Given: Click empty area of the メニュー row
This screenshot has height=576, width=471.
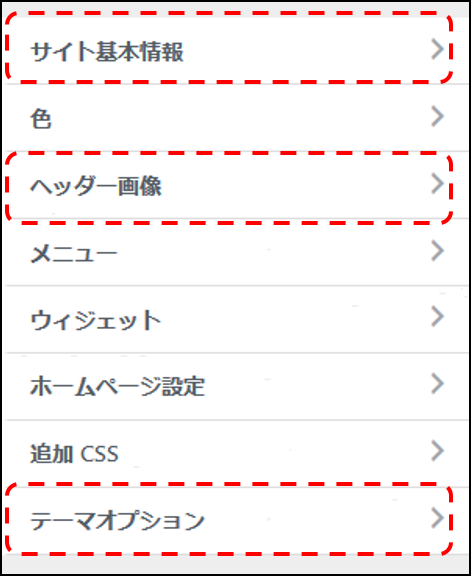Looking at the screenshot, I should tap(272, 252).
